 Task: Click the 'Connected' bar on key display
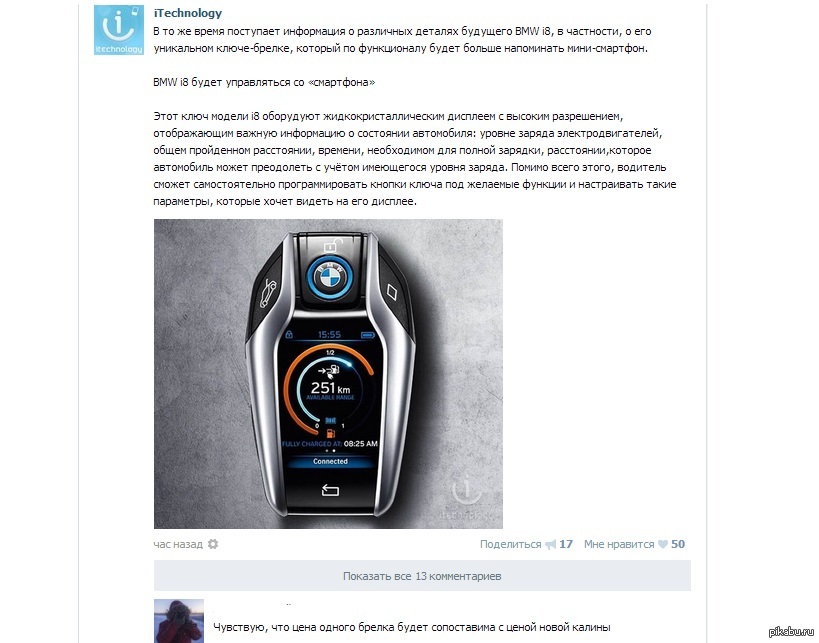coord(330,461)
